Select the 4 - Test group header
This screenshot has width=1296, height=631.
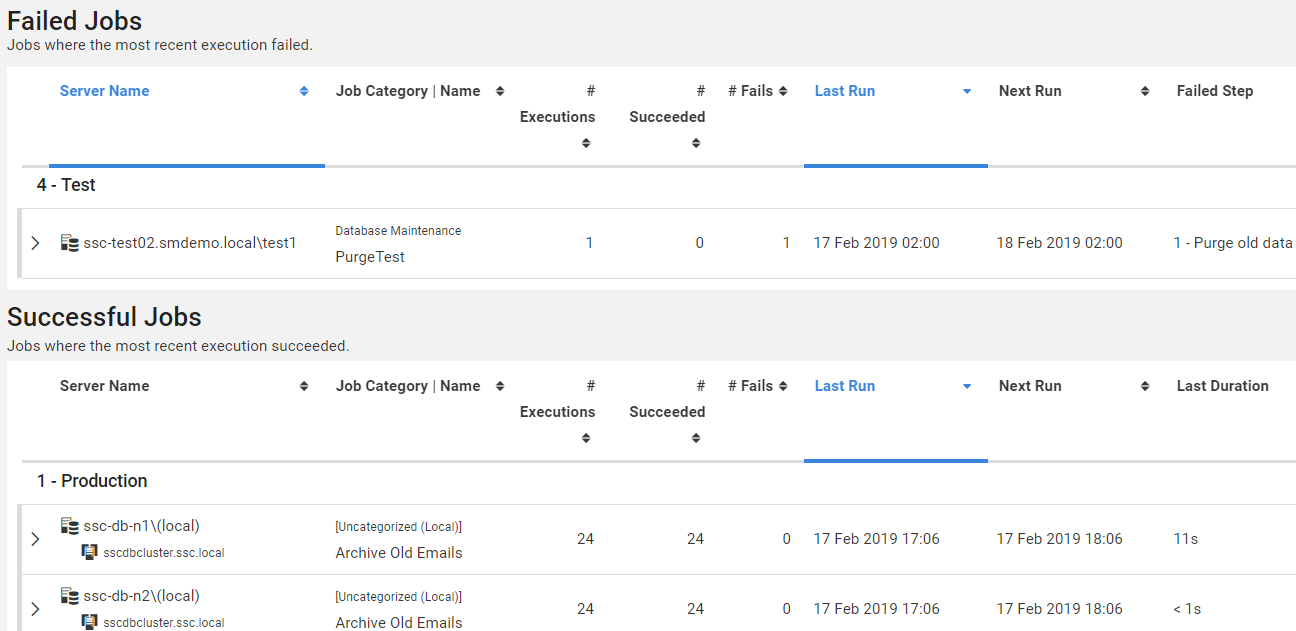click(66, 185)
